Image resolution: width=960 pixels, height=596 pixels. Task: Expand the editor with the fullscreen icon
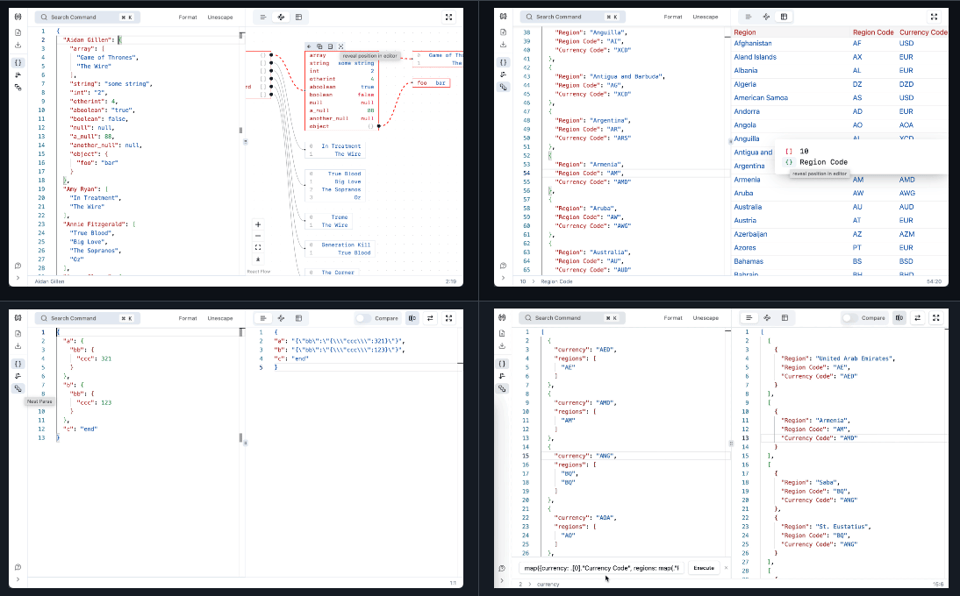click(451, 16)
